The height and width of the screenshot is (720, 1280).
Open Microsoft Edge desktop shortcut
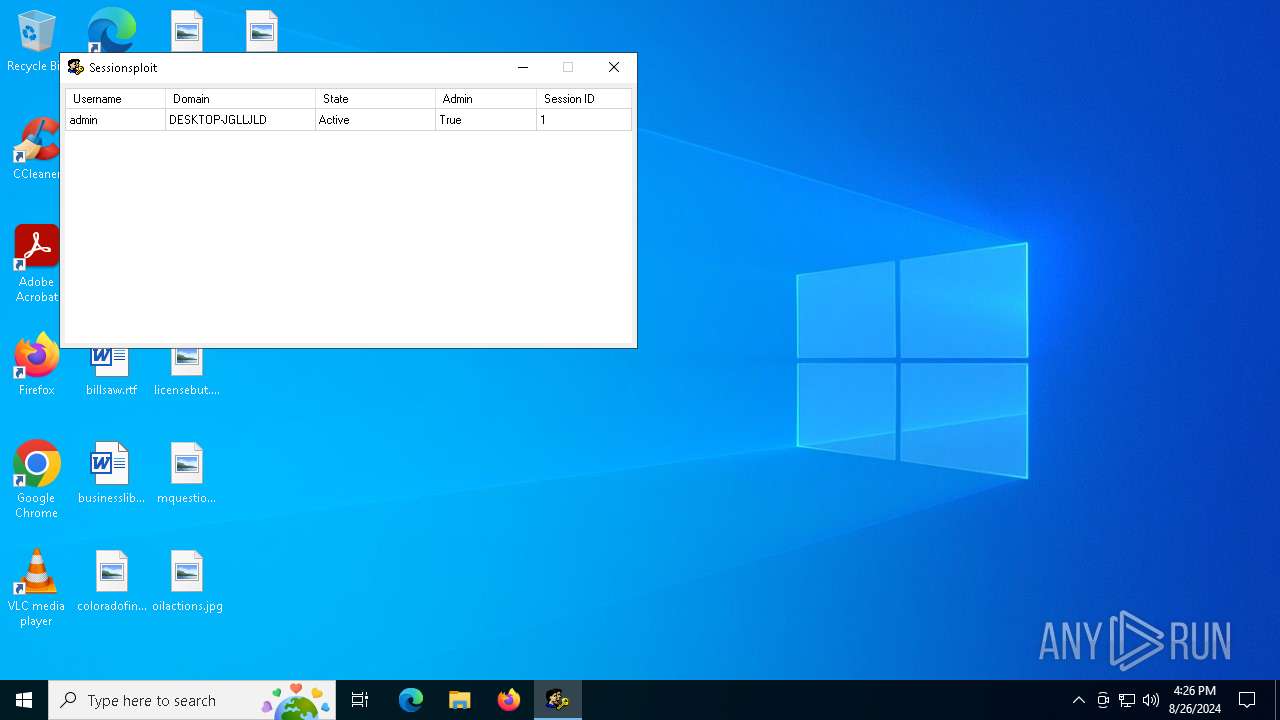pos(111,30)
